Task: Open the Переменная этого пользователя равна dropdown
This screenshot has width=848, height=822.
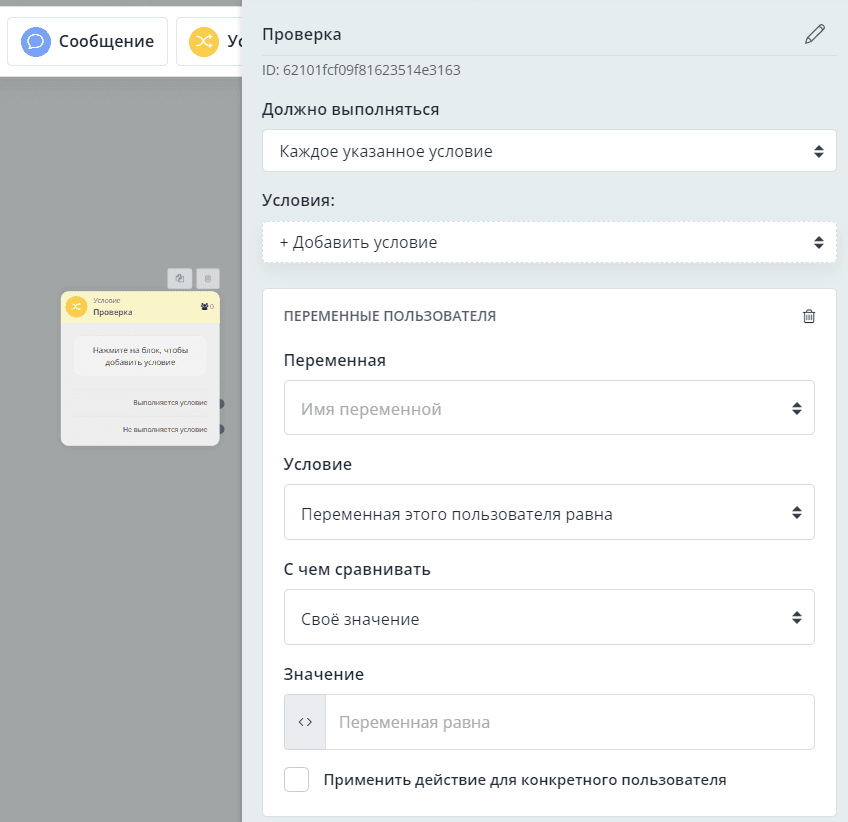Action: pyautogui.click(x=549, y=513)
